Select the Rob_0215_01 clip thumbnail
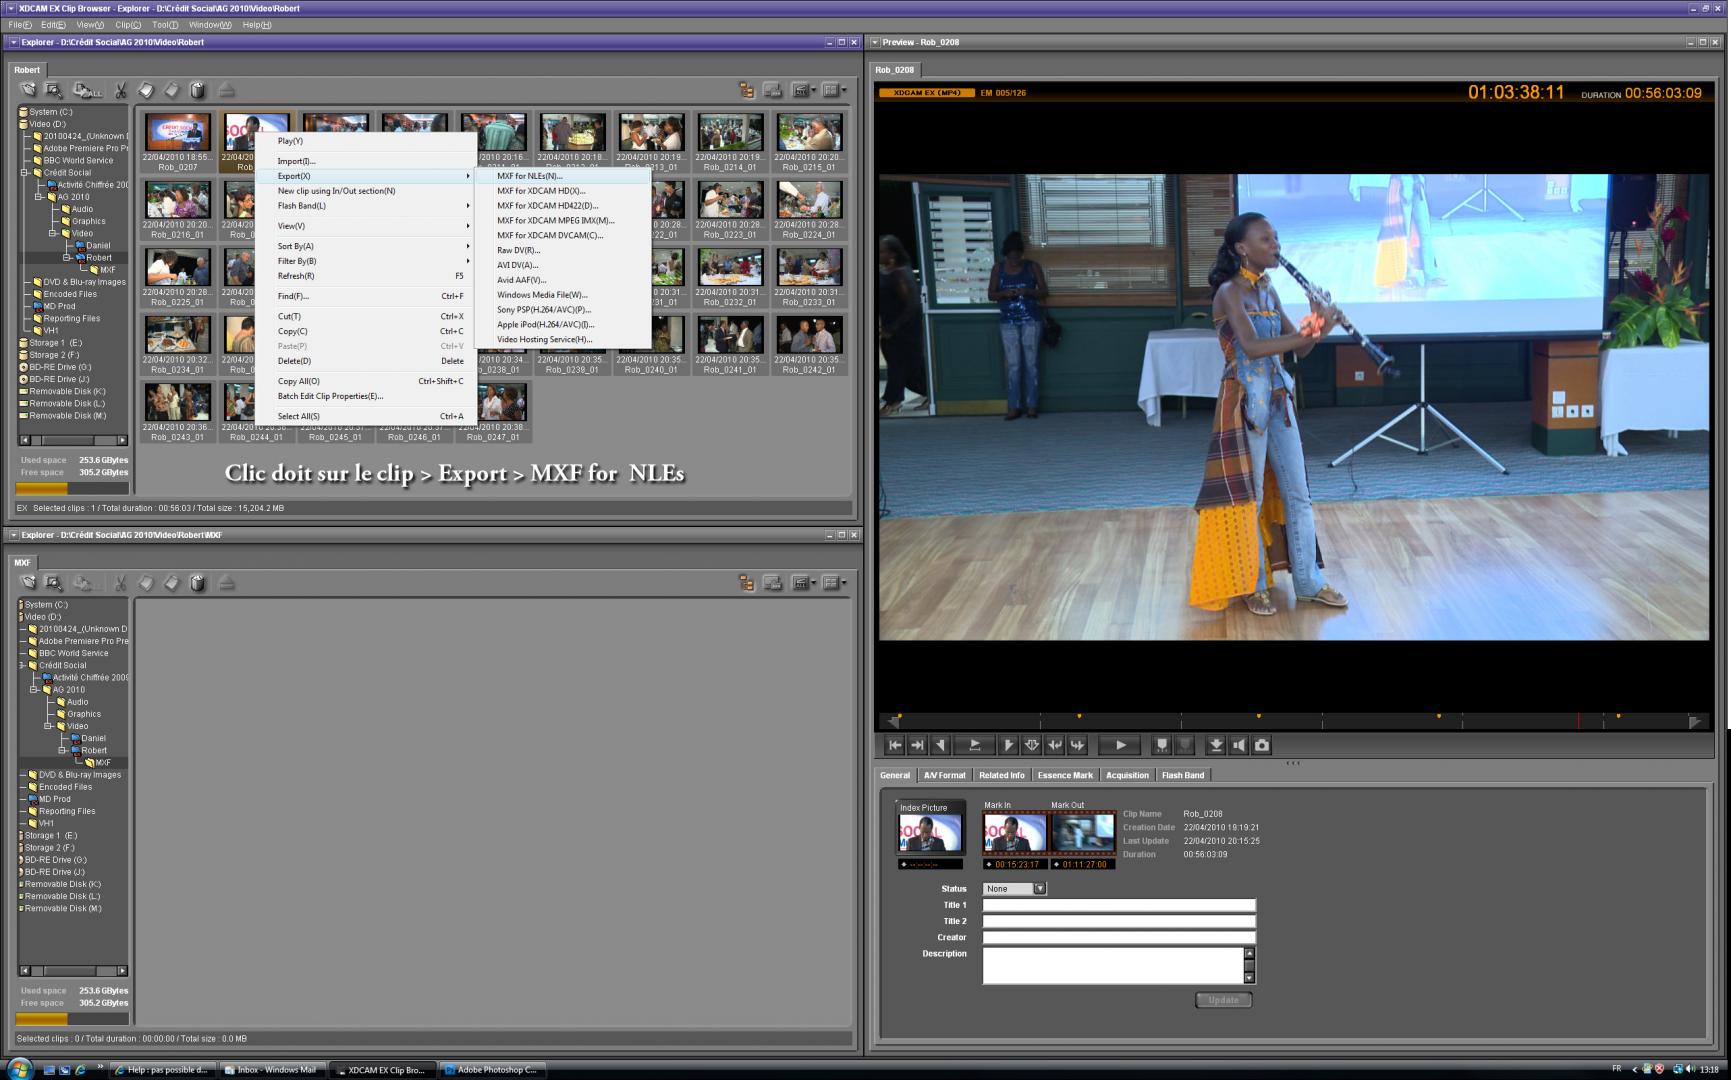 (x=809, y=133)
